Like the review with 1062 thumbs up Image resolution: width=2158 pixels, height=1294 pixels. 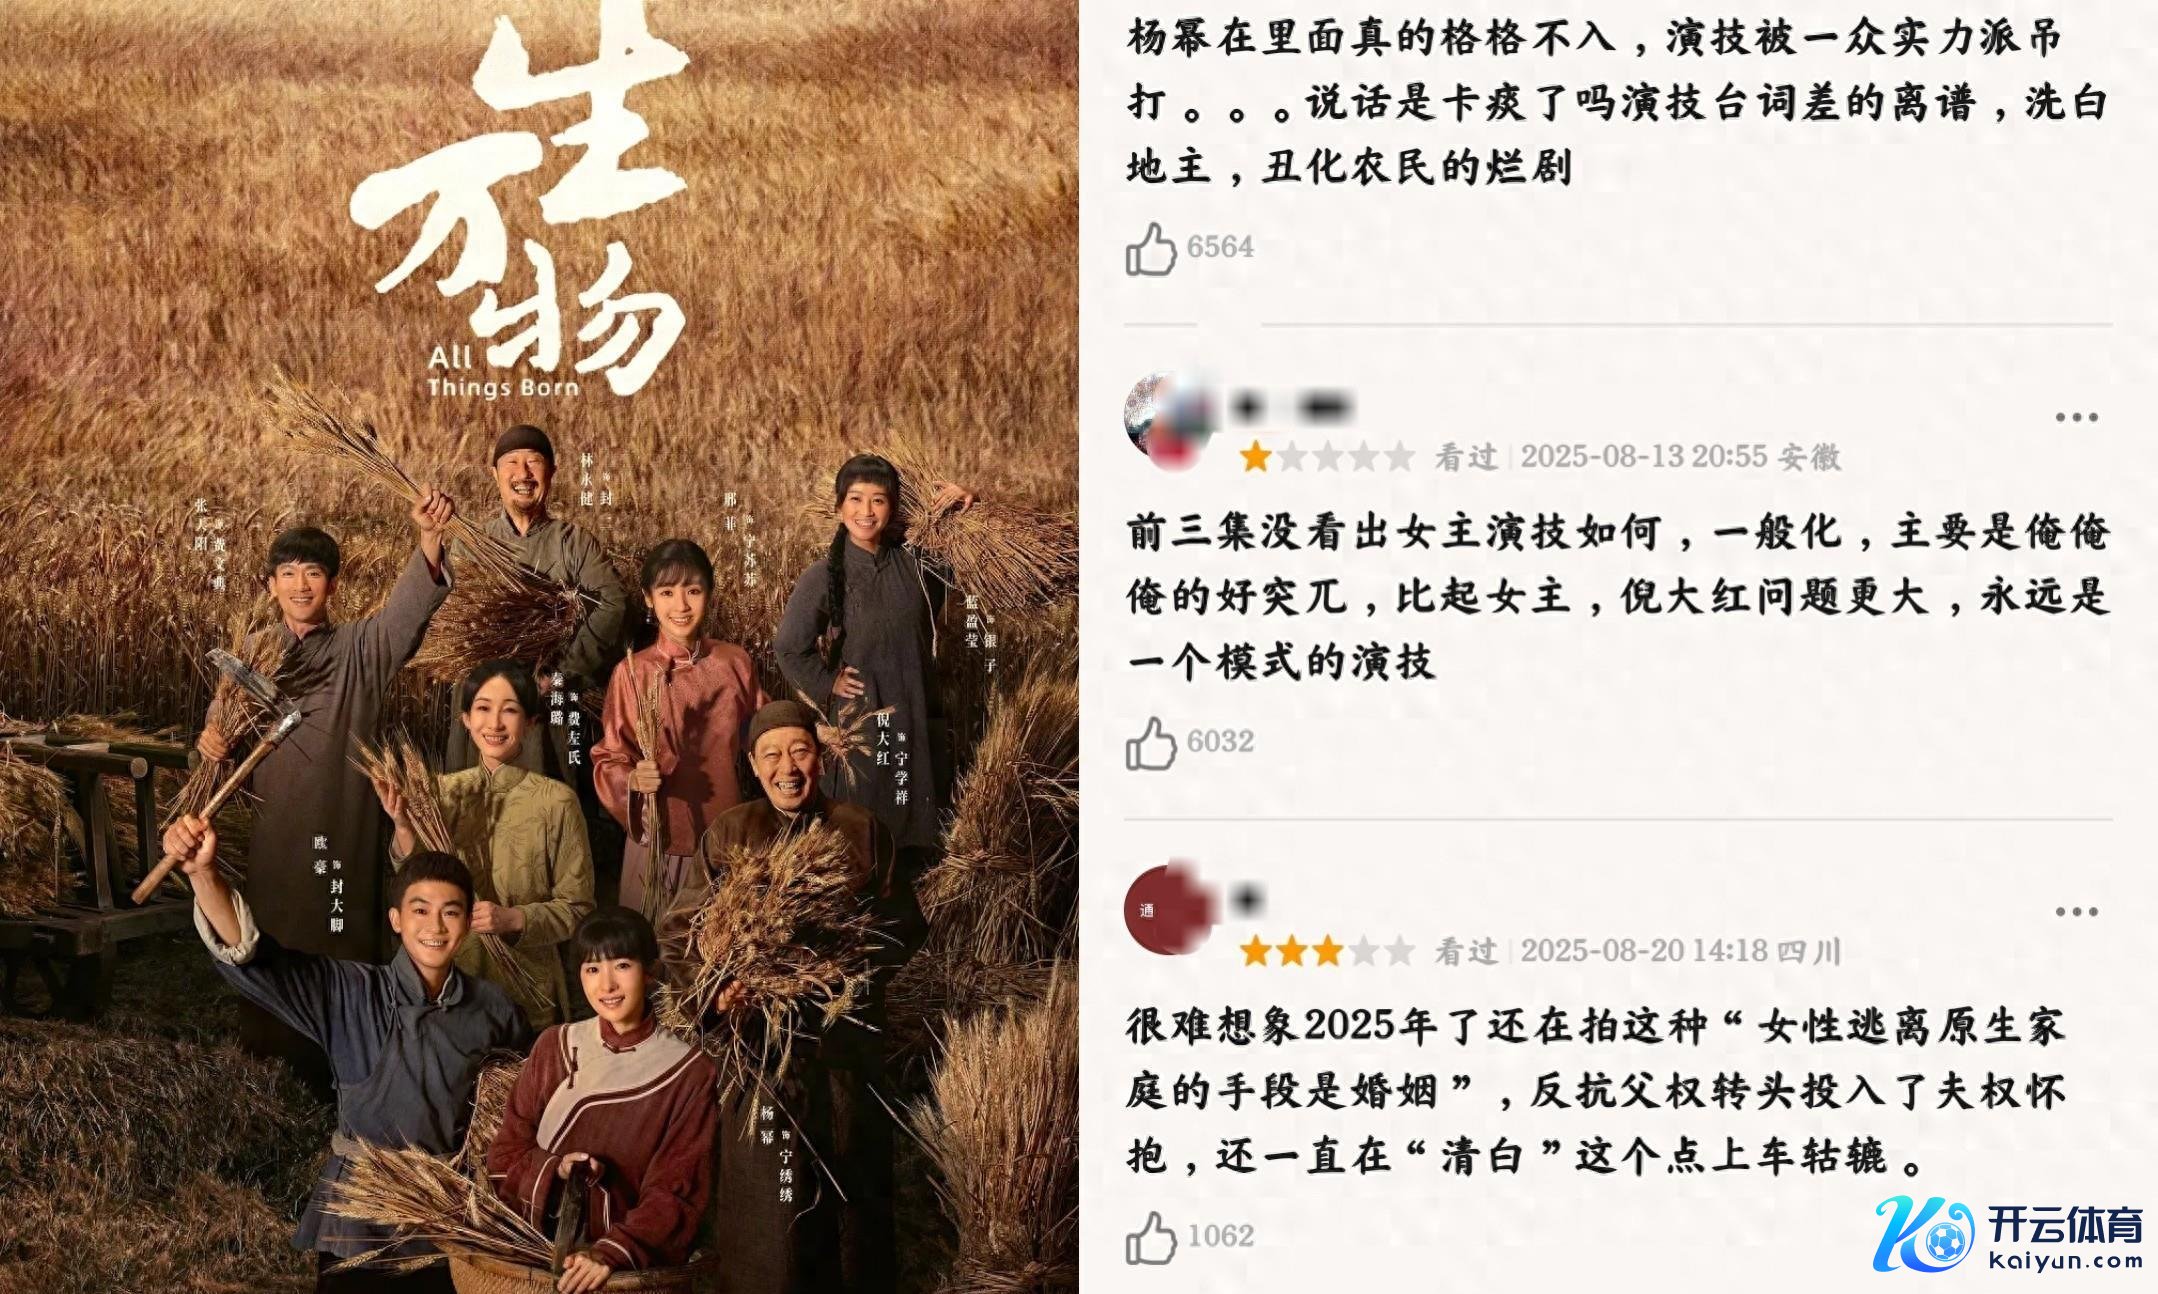[1150, 1238]
